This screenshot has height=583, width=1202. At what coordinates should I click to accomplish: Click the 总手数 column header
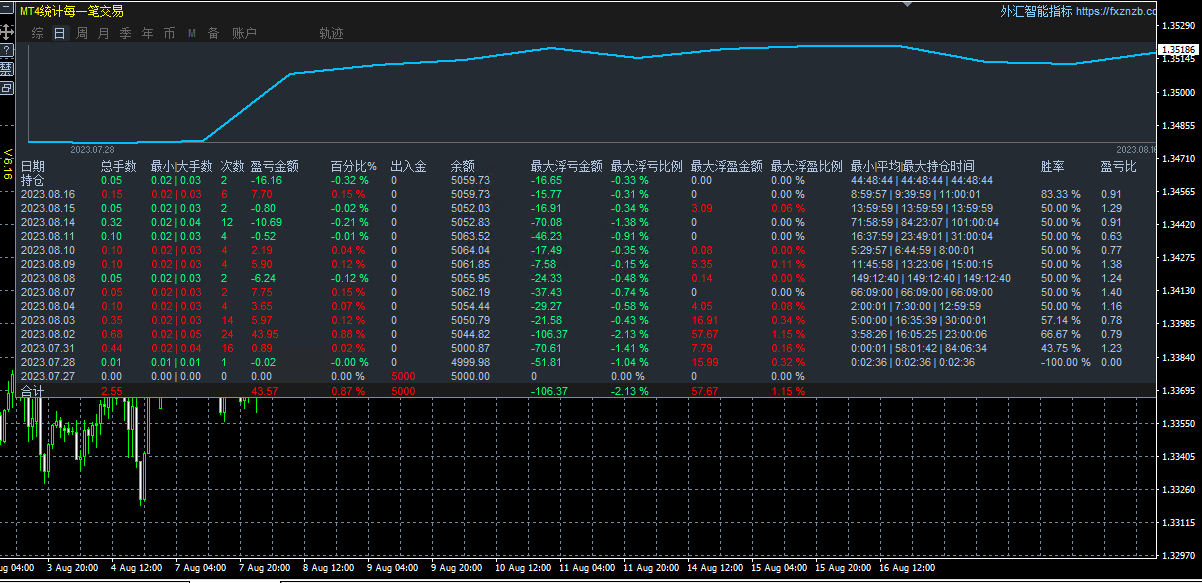(119, 166)
